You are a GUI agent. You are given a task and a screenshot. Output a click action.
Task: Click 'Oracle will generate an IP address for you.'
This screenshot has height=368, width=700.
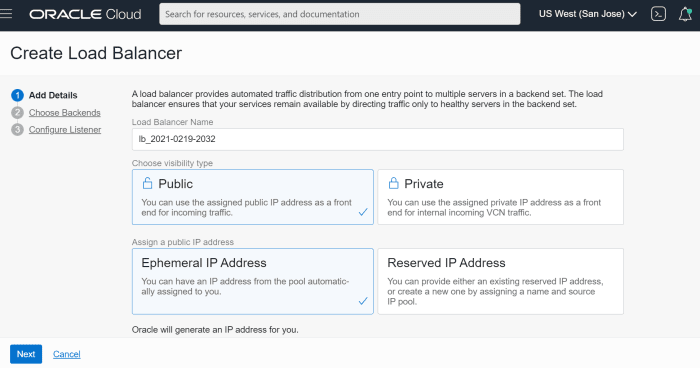coord(215,330)
